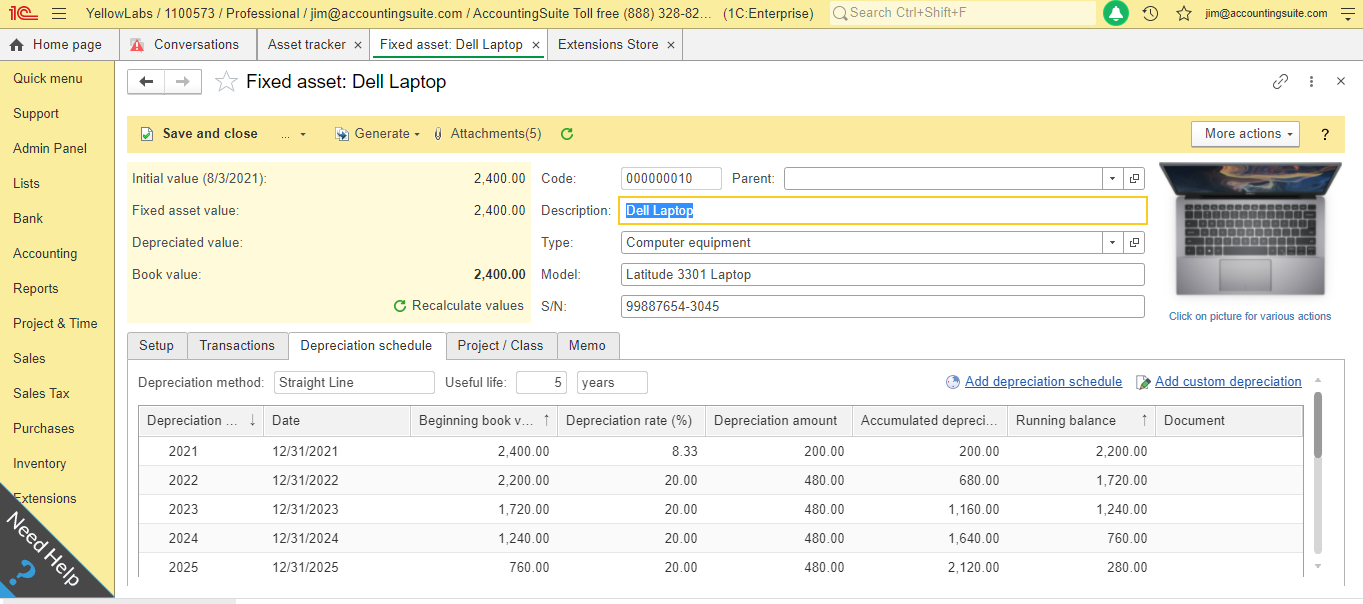Screen dimensions: 1363x604
Task: Close the Extensions Store tab
Action: tap(670, 45)
